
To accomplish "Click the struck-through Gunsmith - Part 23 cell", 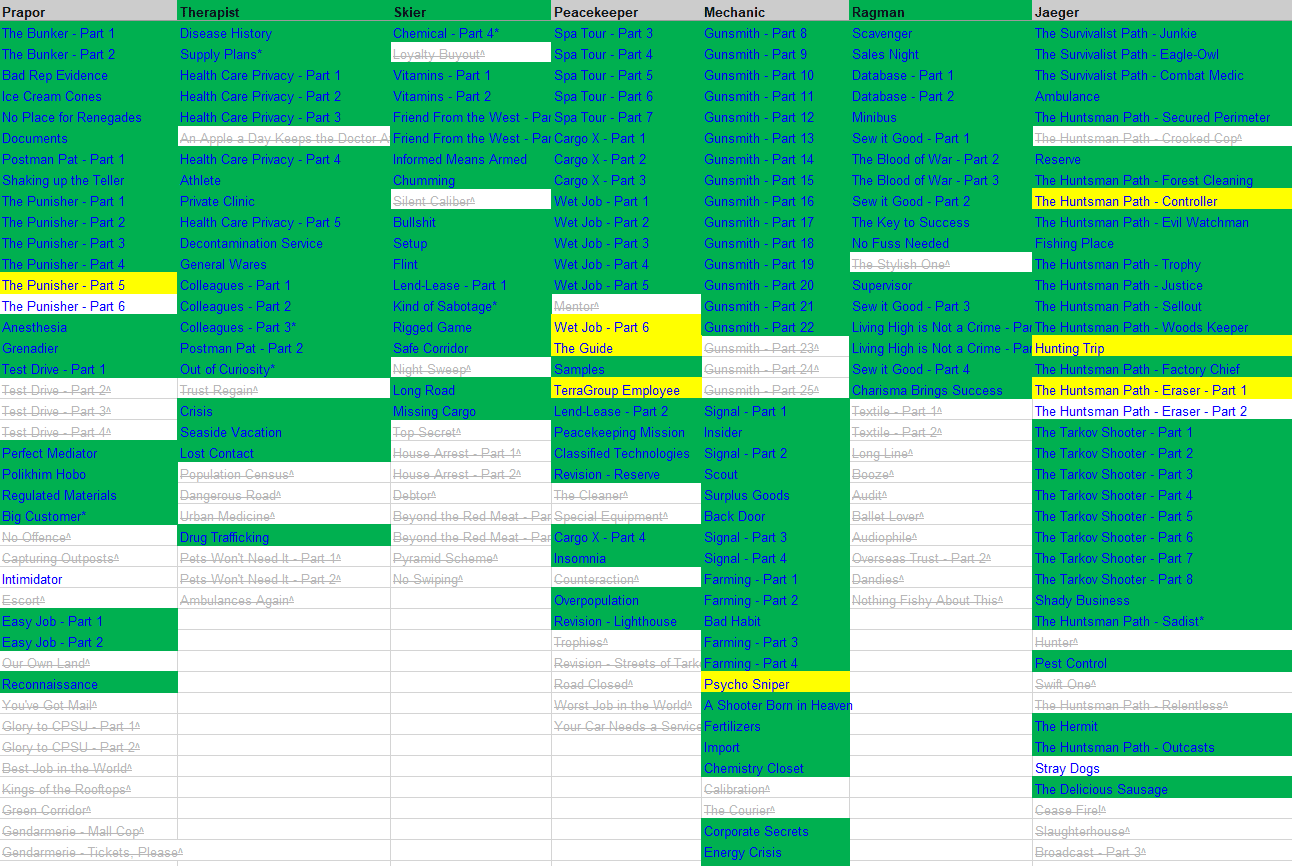I will pyautogui.click(x=776, y=348).
